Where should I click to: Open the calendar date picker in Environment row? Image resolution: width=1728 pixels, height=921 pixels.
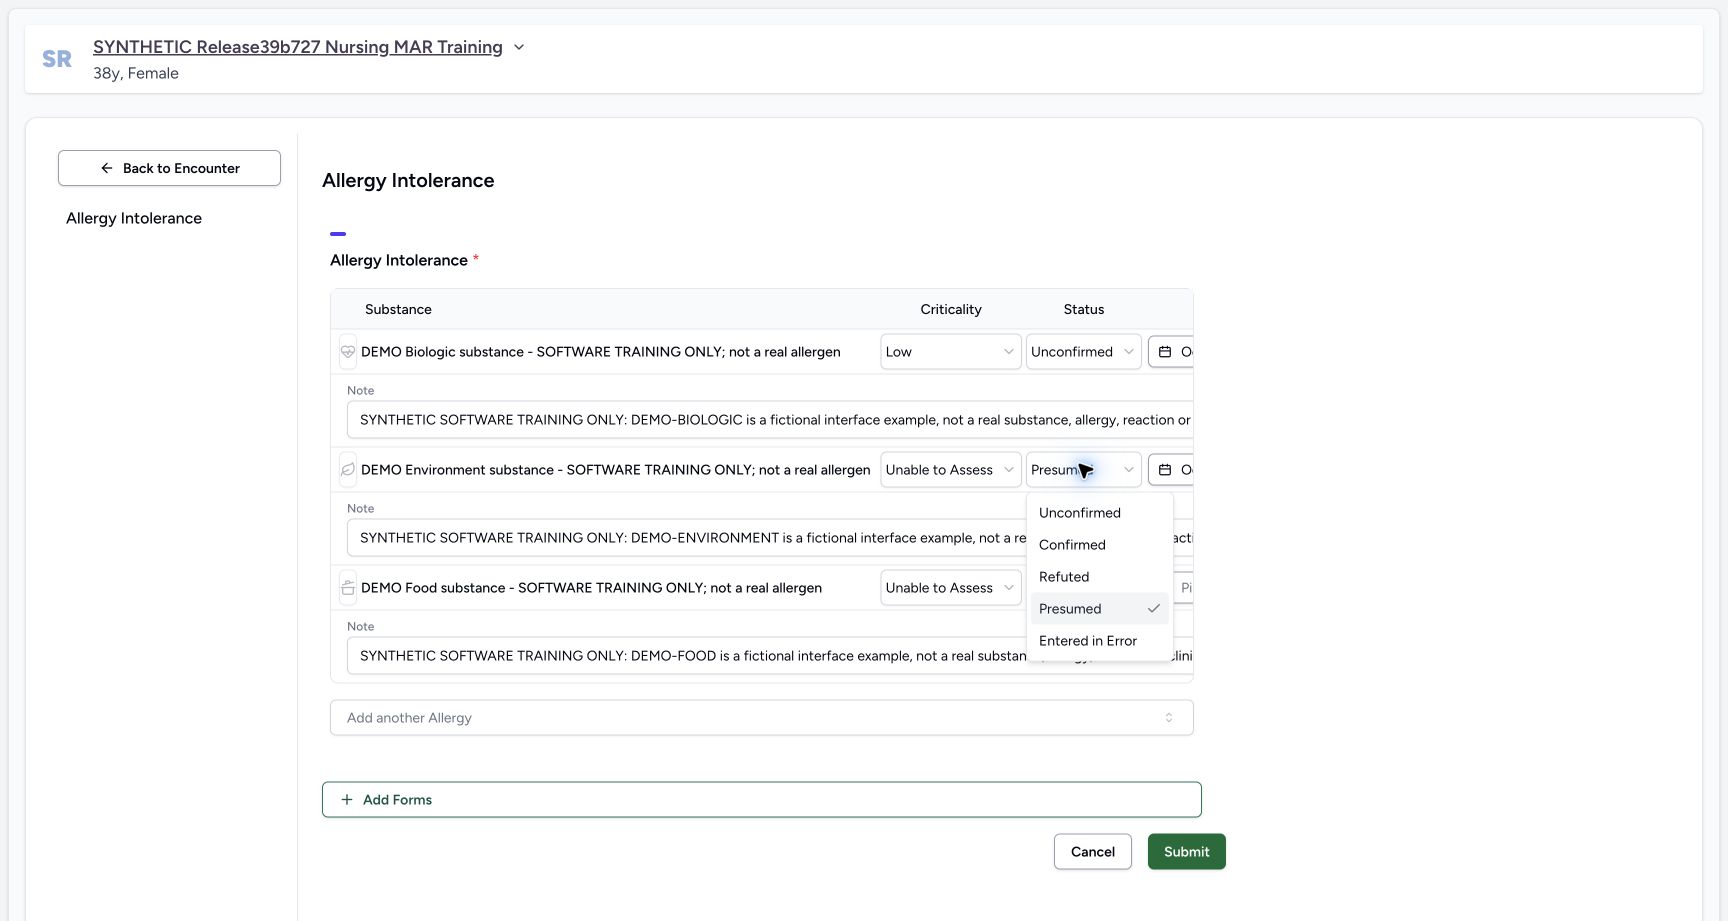(x=1171, y=470)
